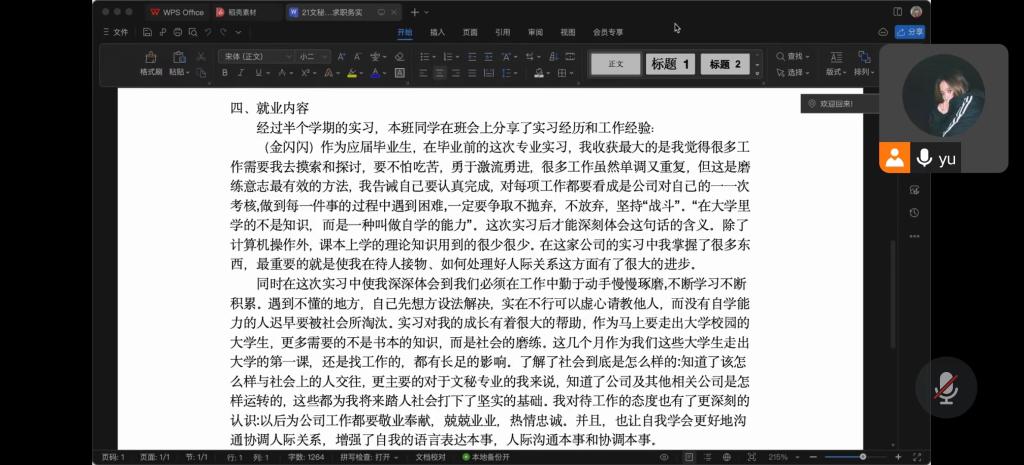
Task: Click the Format Painter (格式刷) icon
Action: click(151, 62)
